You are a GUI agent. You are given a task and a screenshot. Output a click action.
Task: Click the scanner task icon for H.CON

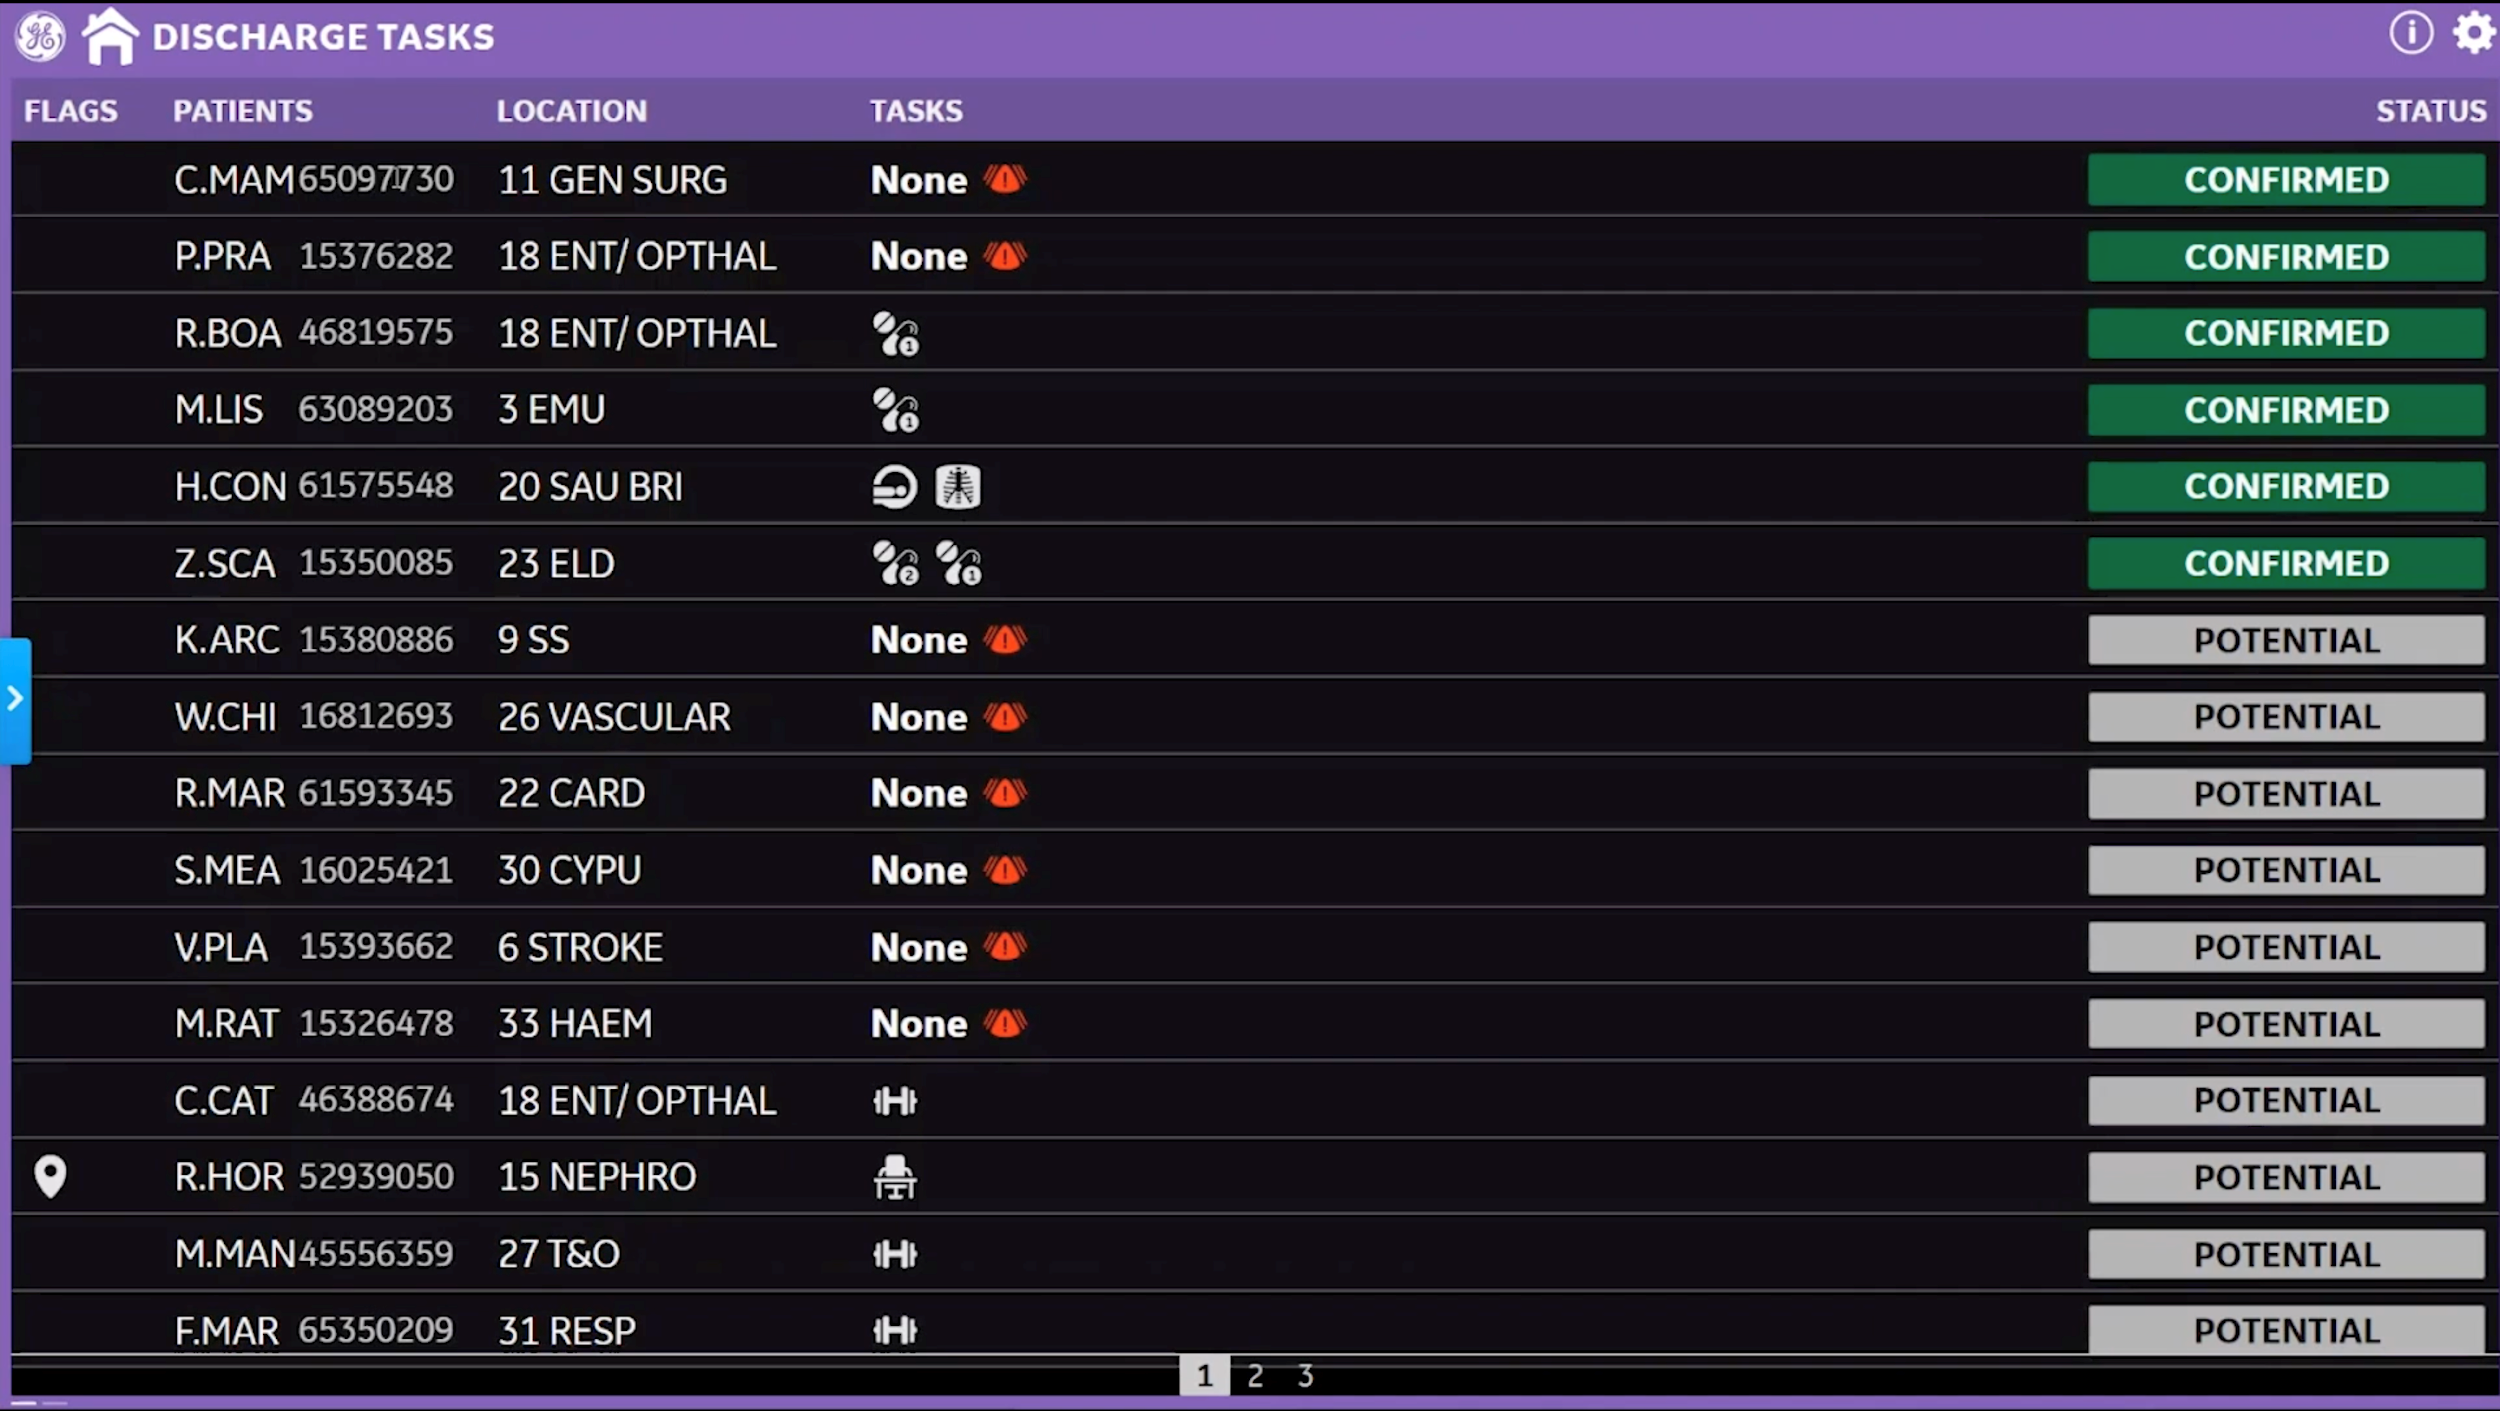click(x=894, y=487)
